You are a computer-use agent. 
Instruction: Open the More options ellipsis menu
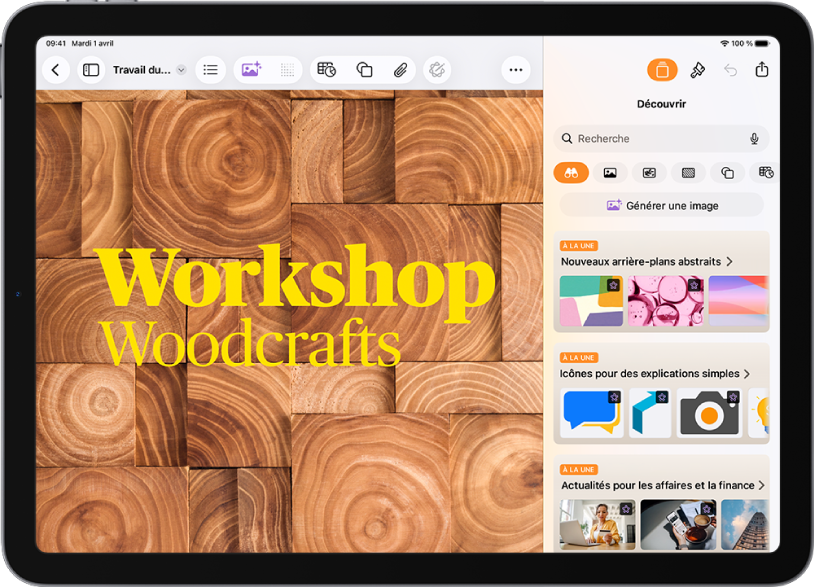click(515, 70)
